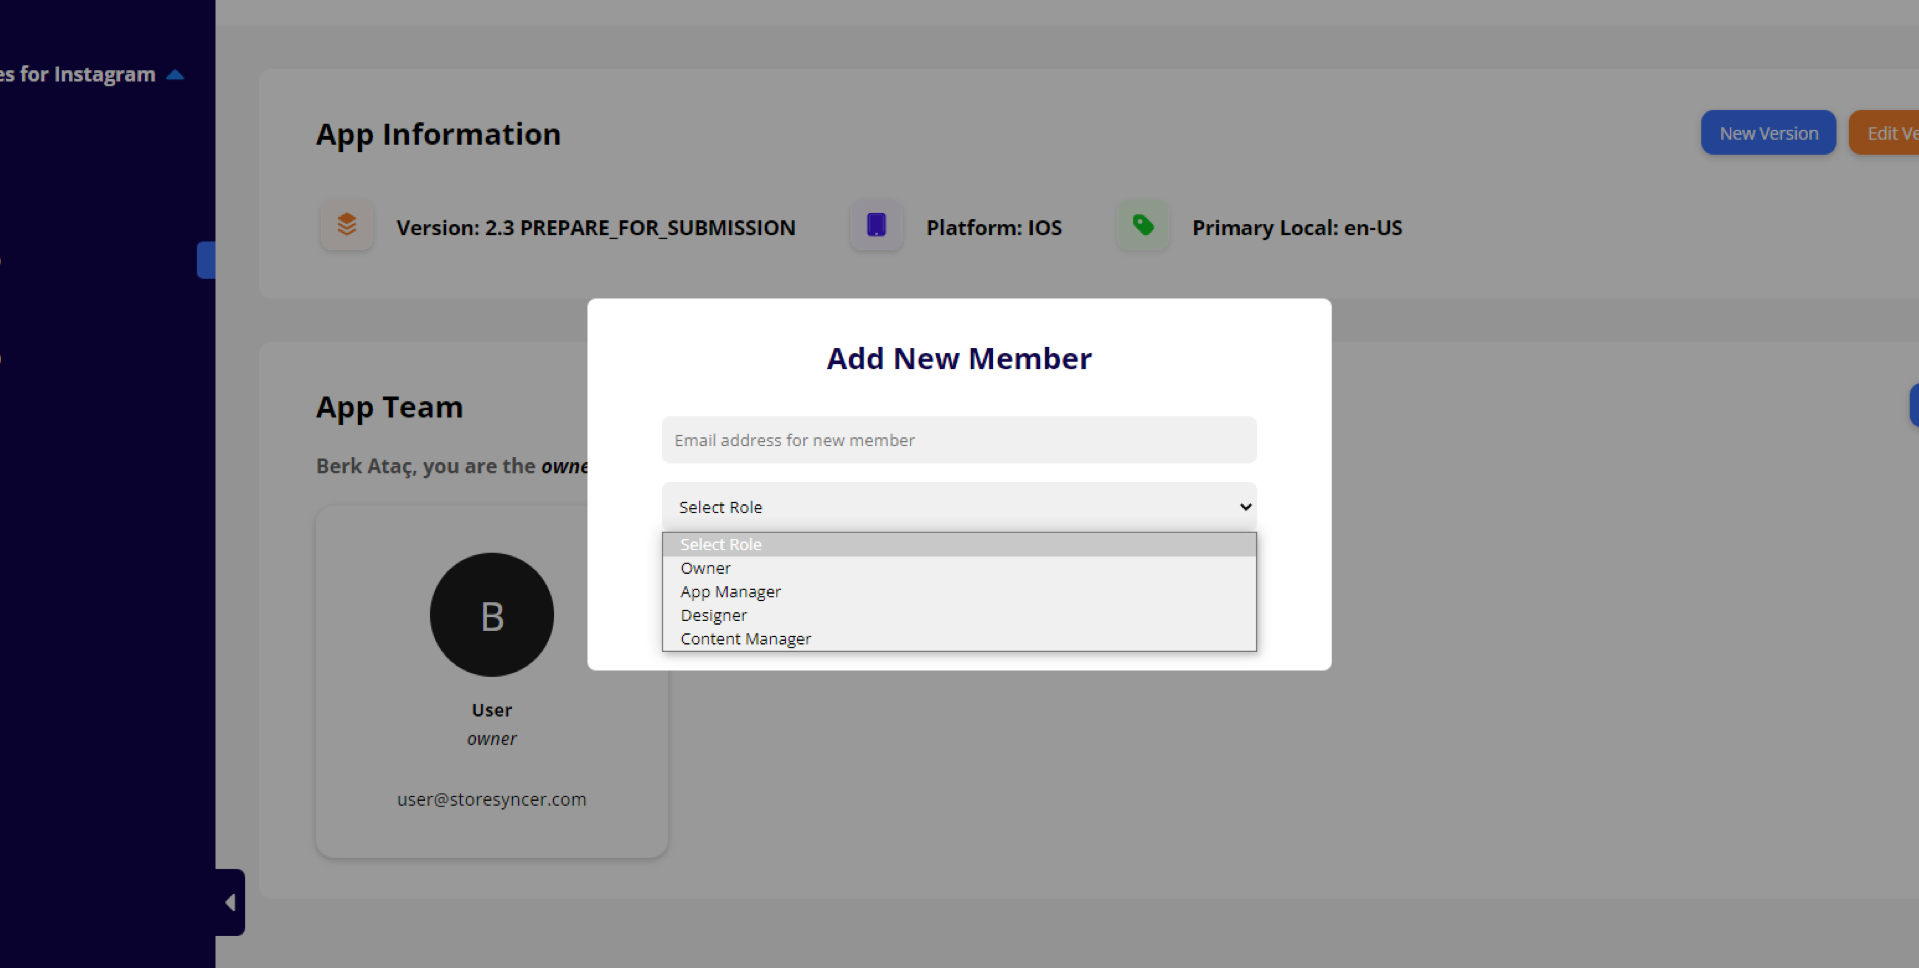1919x968 pixels.
Task: Pick Designer from the role list
Action: (x=714, y=615)
